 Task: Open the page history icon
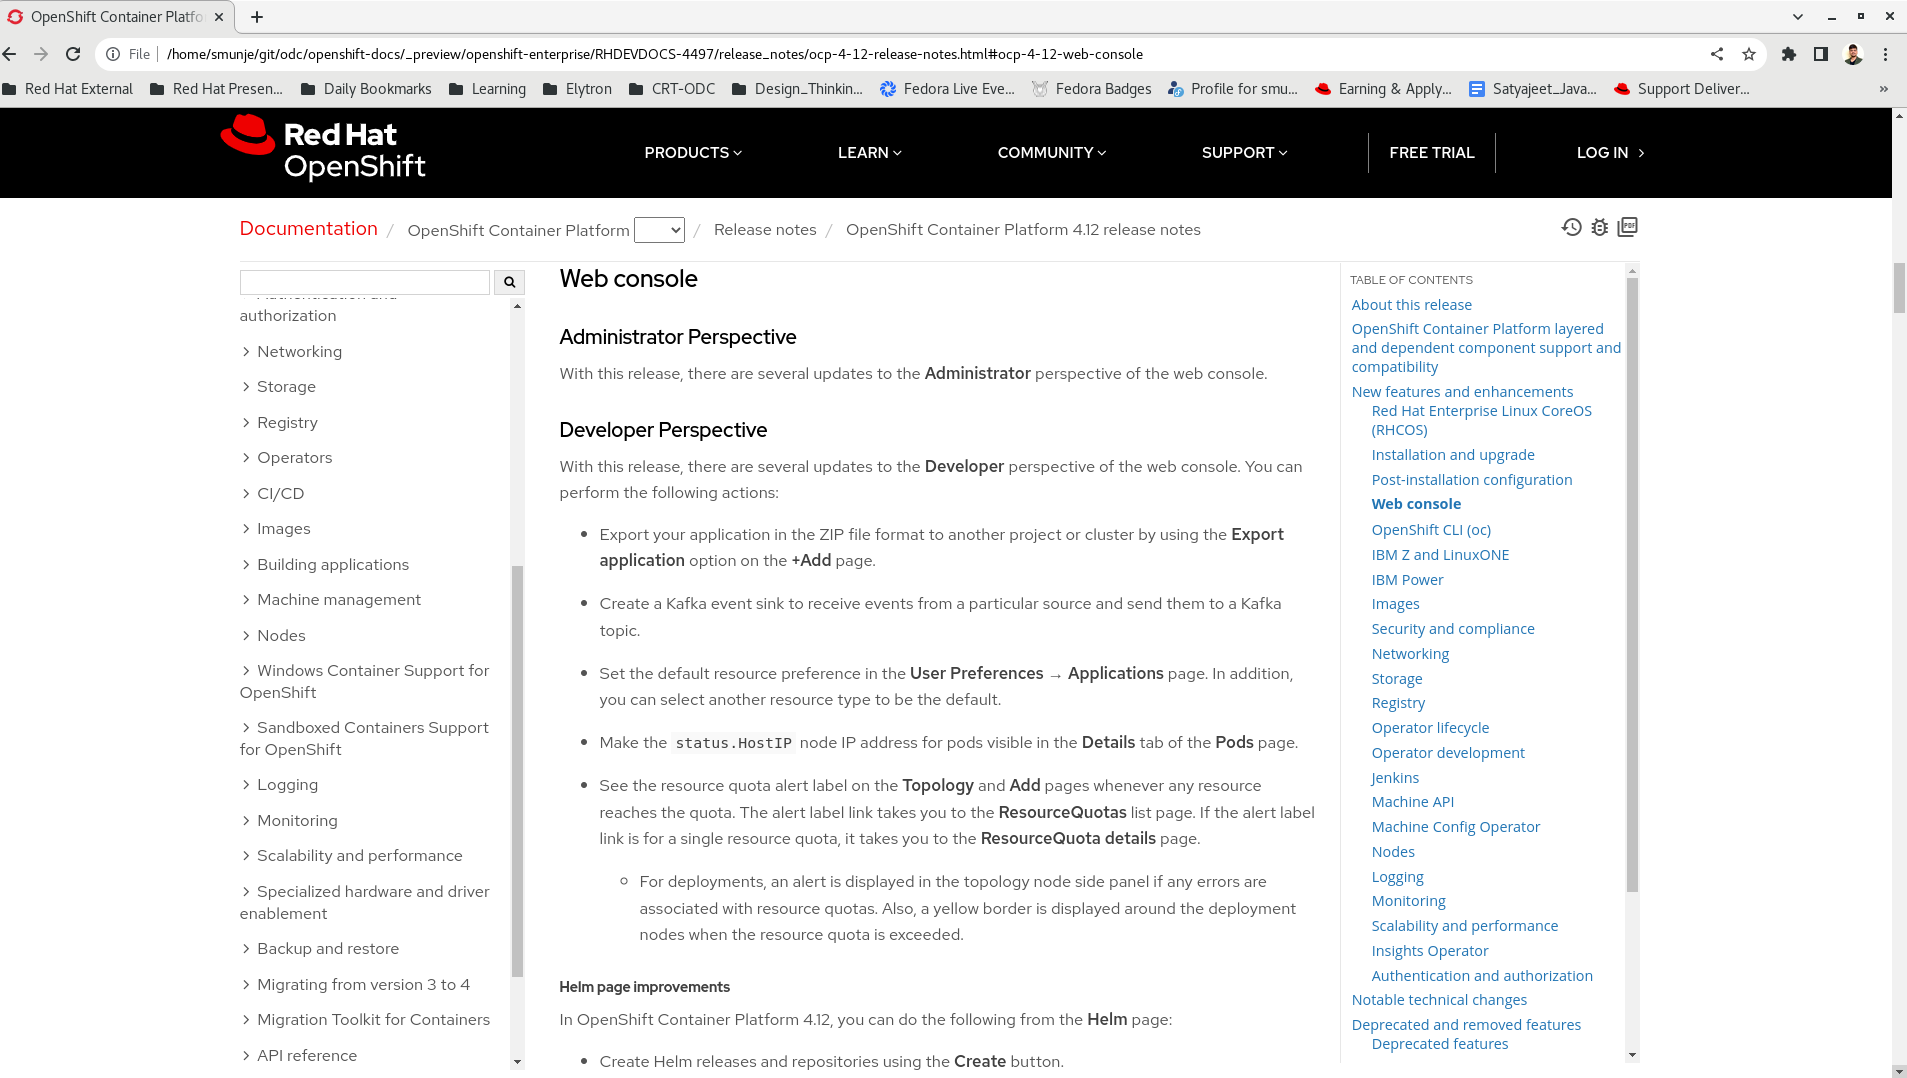1572,227
